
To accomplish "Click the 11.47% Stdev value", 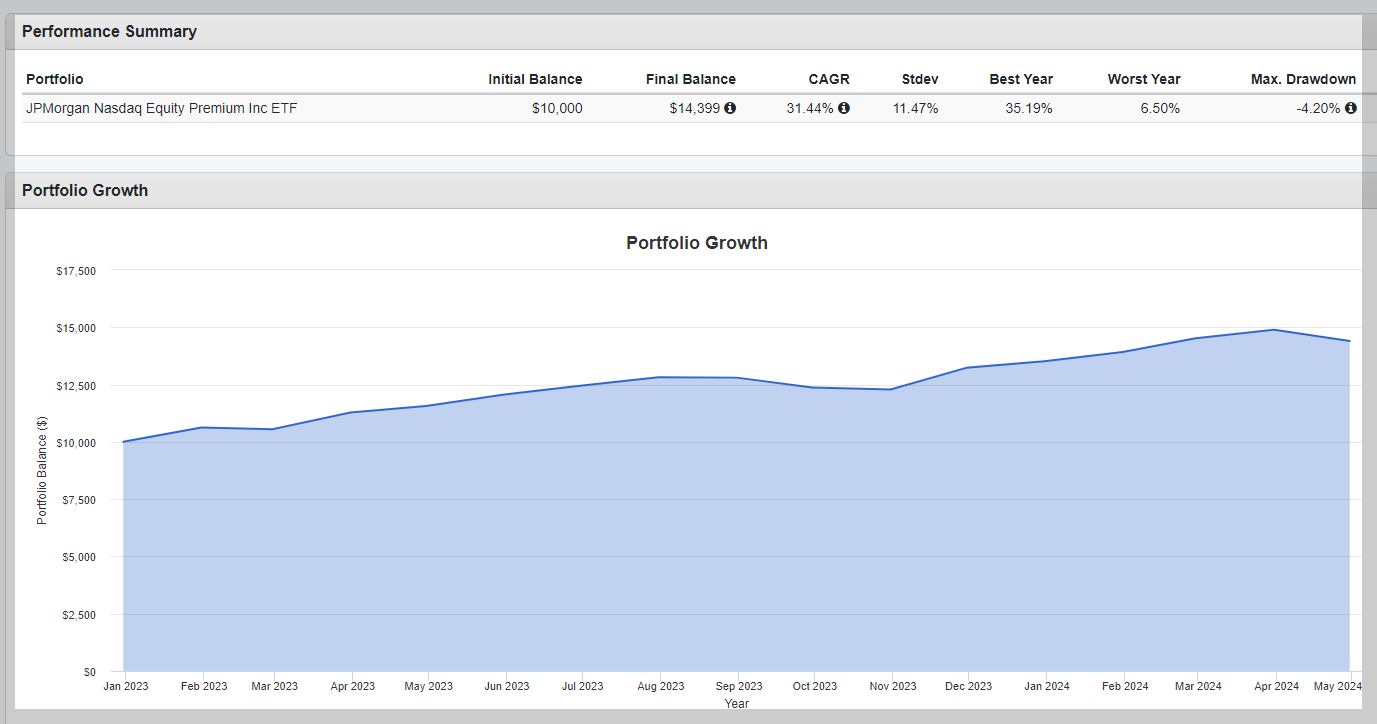I will click(x=916, y=108).
